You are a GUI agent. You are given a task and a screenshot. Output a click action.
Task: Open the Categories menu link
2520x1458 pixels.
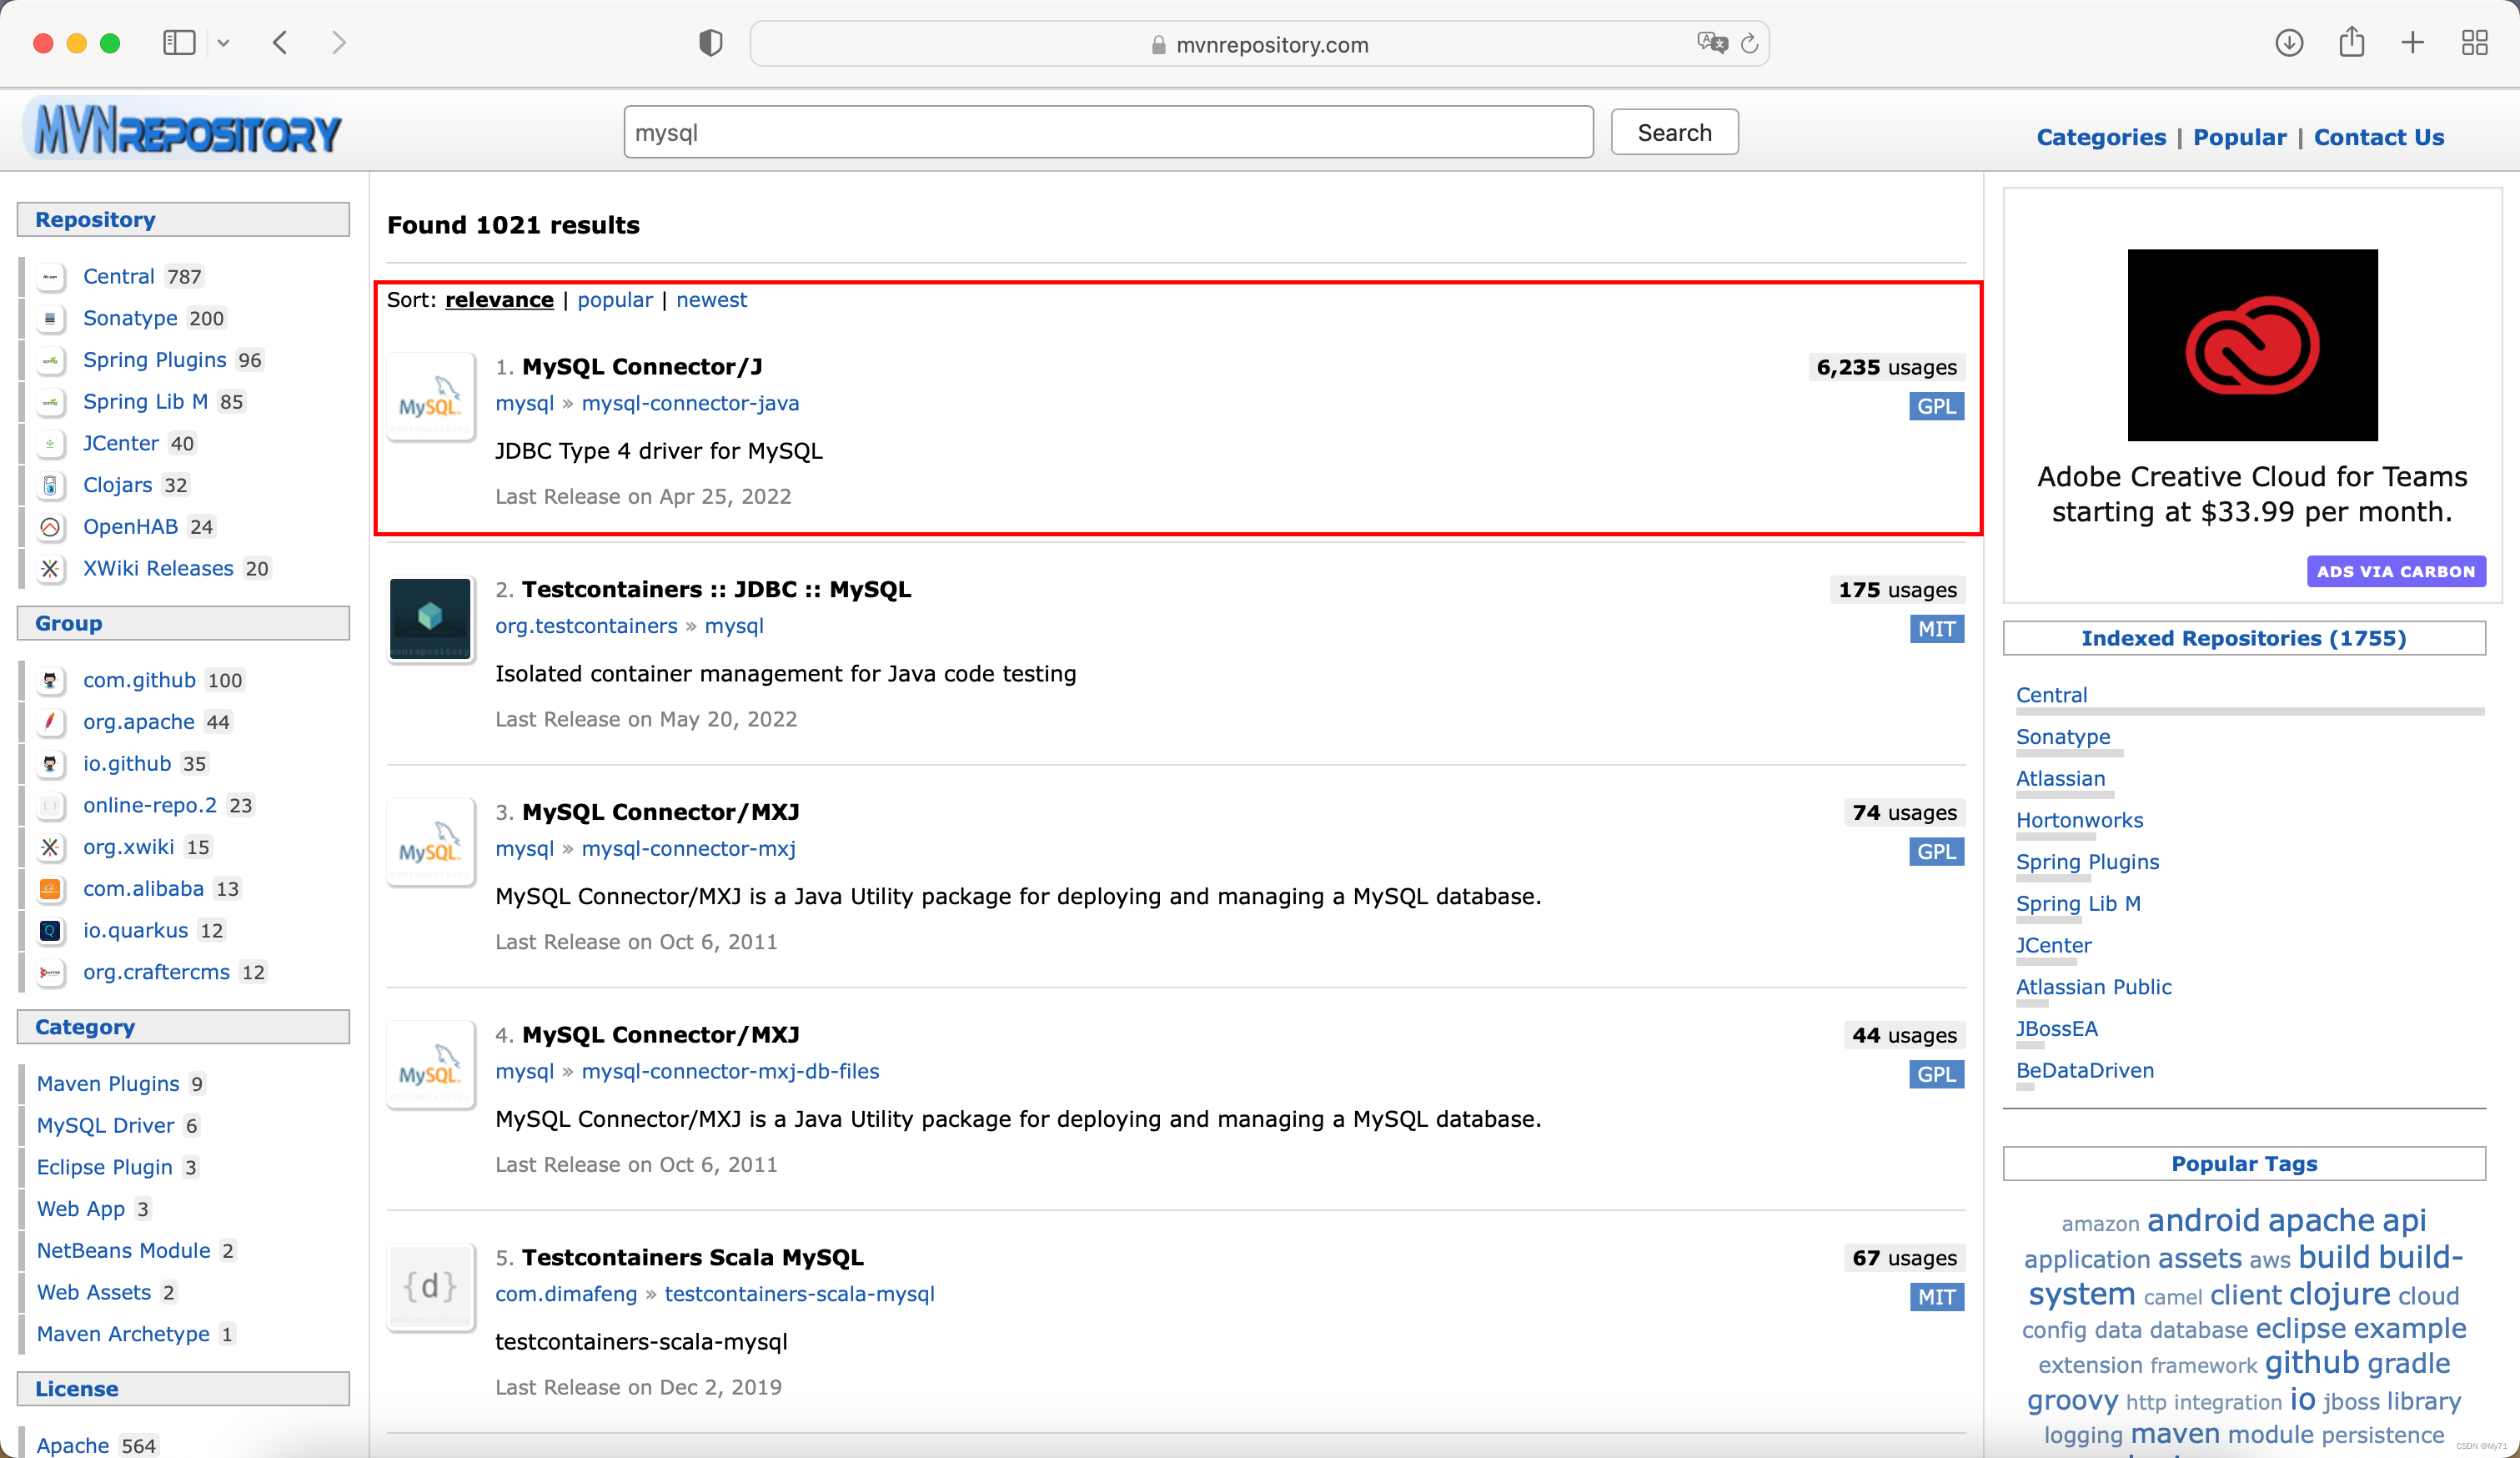(x=2100, y=137)
